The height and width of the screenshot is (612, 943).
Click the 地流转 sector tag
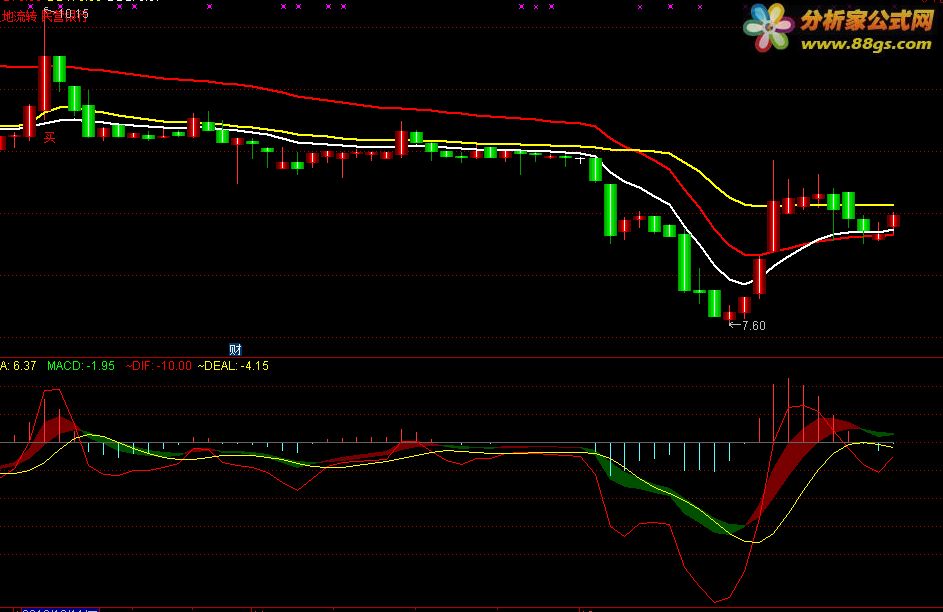coord(19,17)
